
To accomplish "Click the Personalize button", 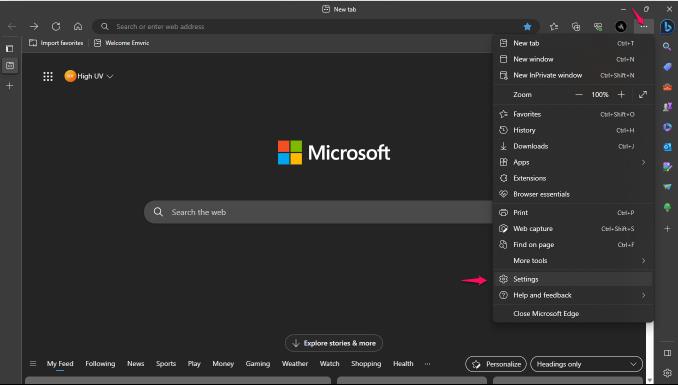I will 496,364.
